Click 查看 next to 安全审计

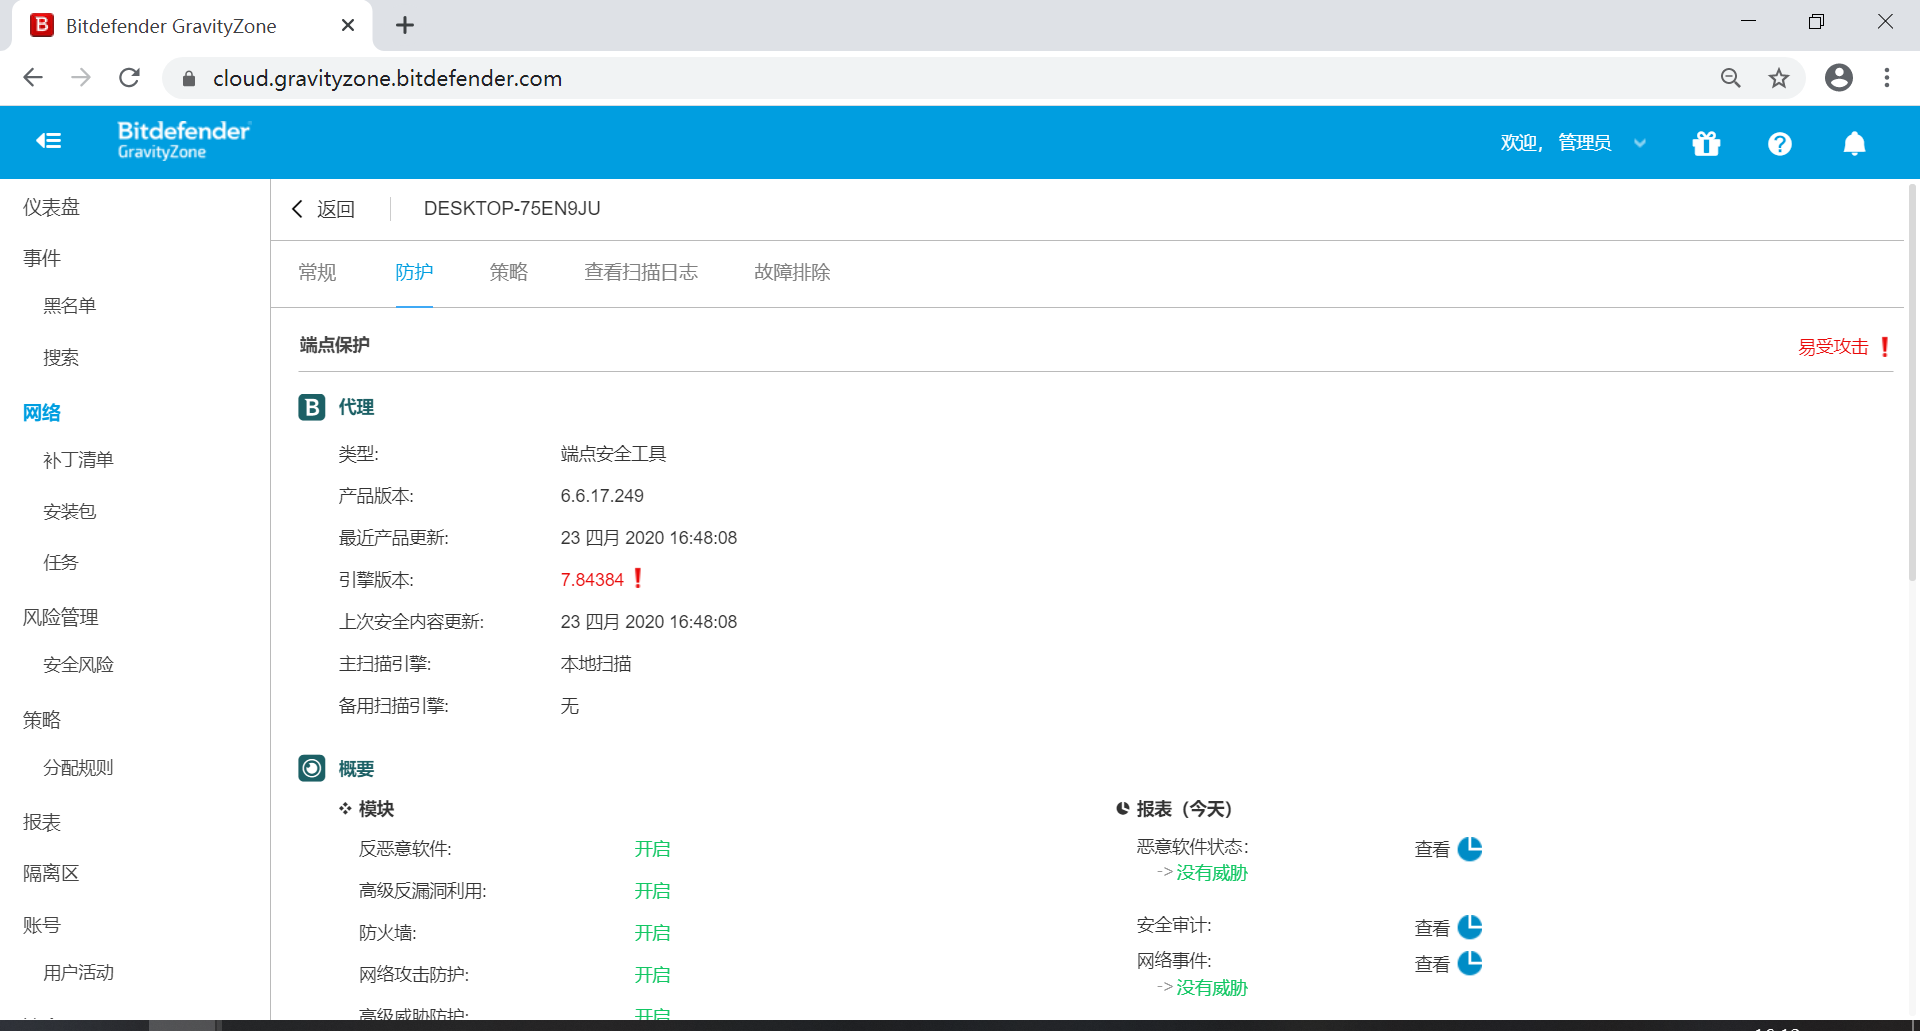1432,928
